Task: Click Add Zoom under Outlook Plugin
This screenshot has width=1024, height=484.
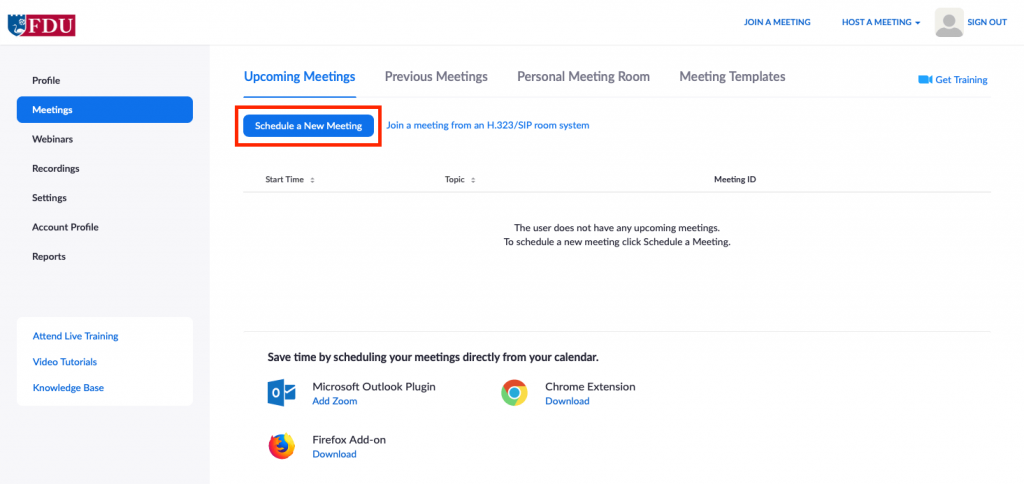Action: coord(334,401)
